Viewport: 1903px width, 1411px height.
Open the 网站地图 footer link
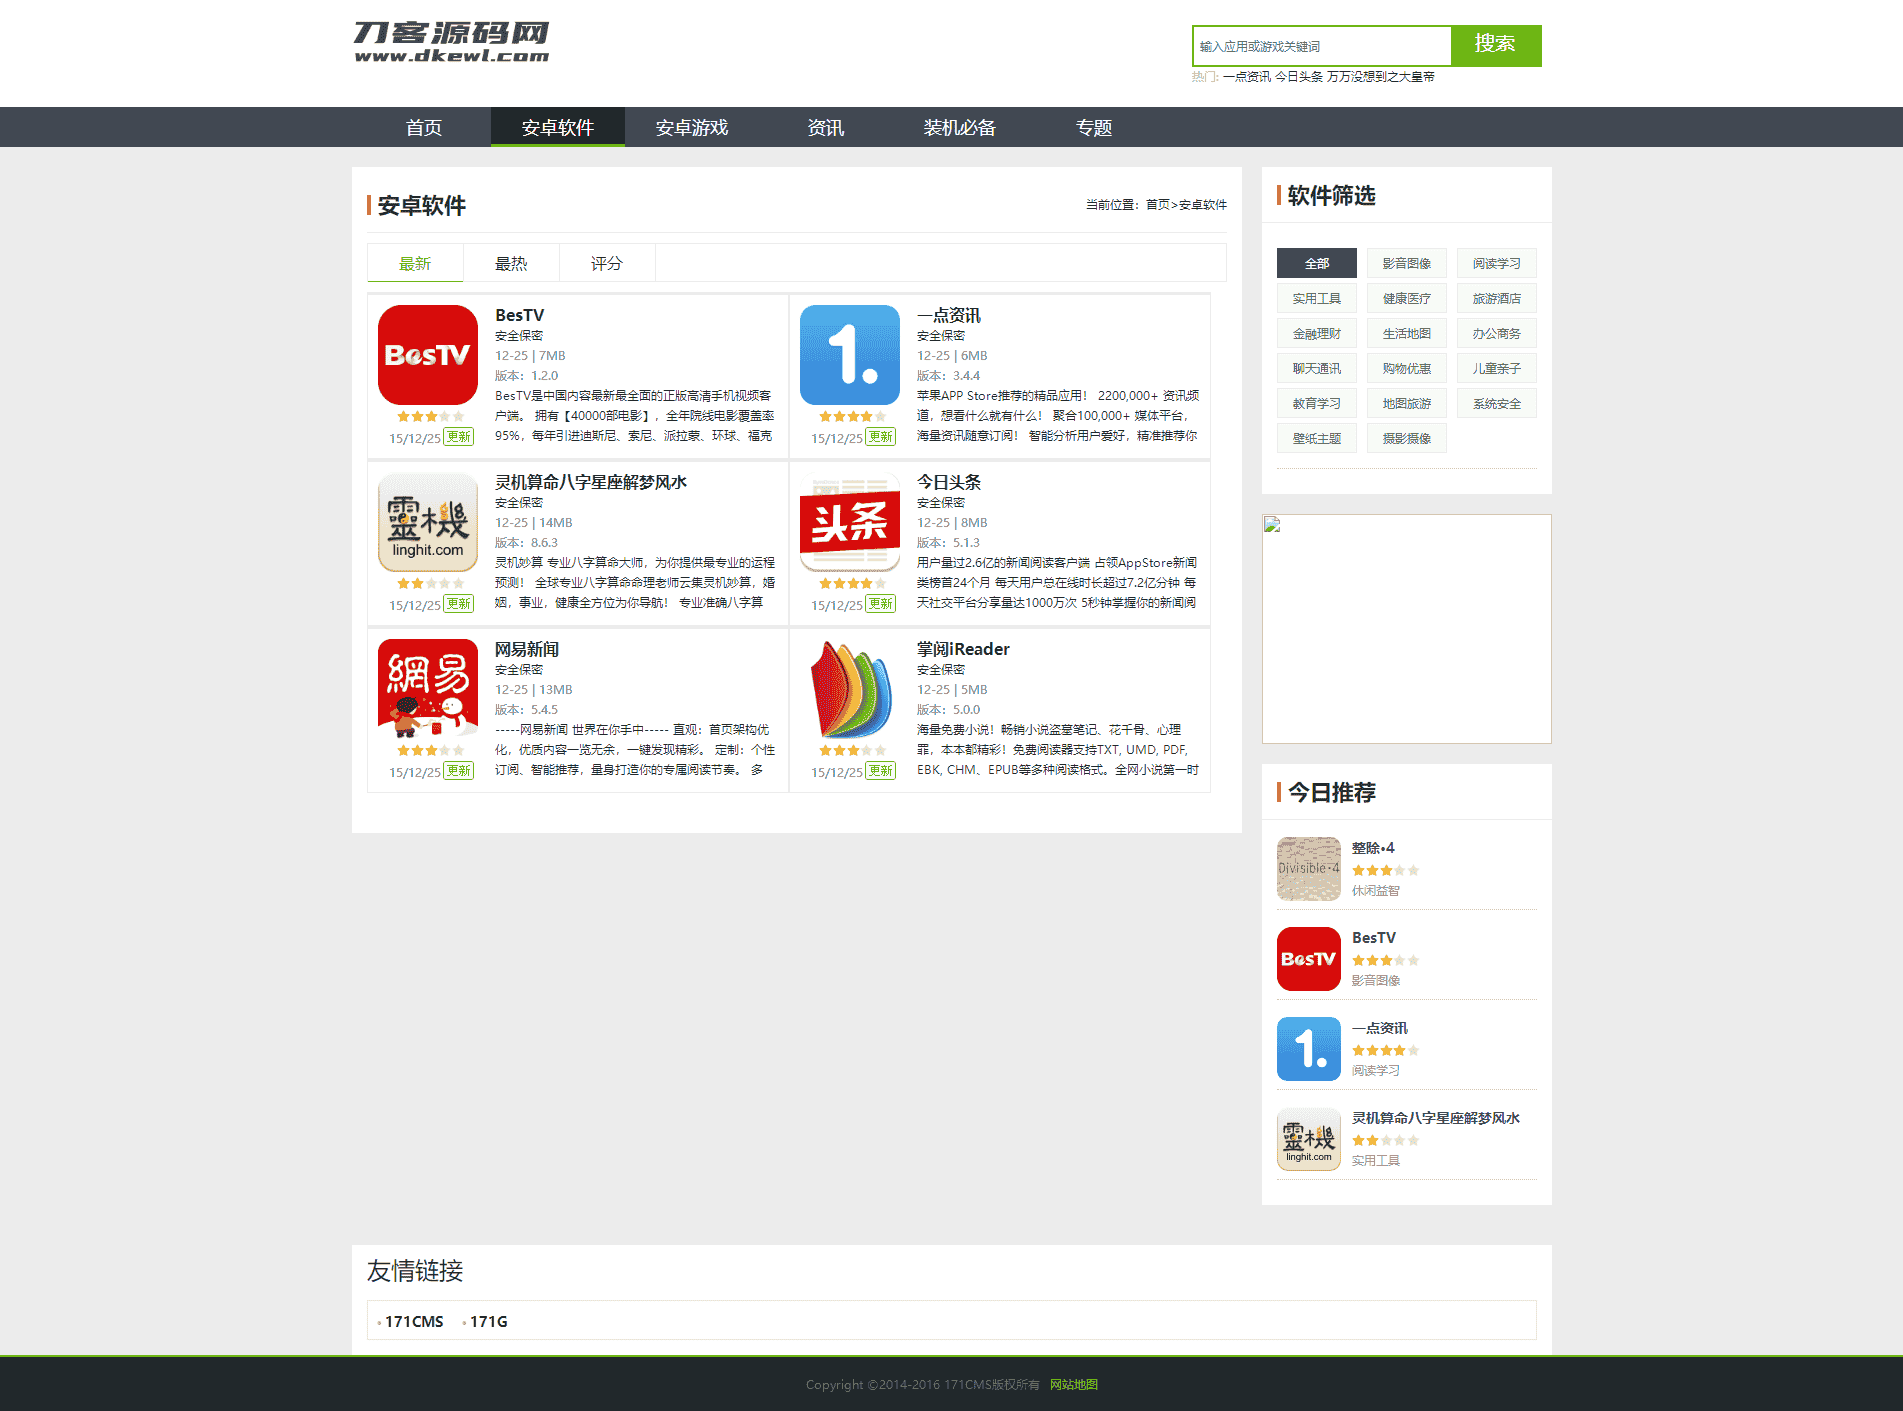[1074, 1384]
